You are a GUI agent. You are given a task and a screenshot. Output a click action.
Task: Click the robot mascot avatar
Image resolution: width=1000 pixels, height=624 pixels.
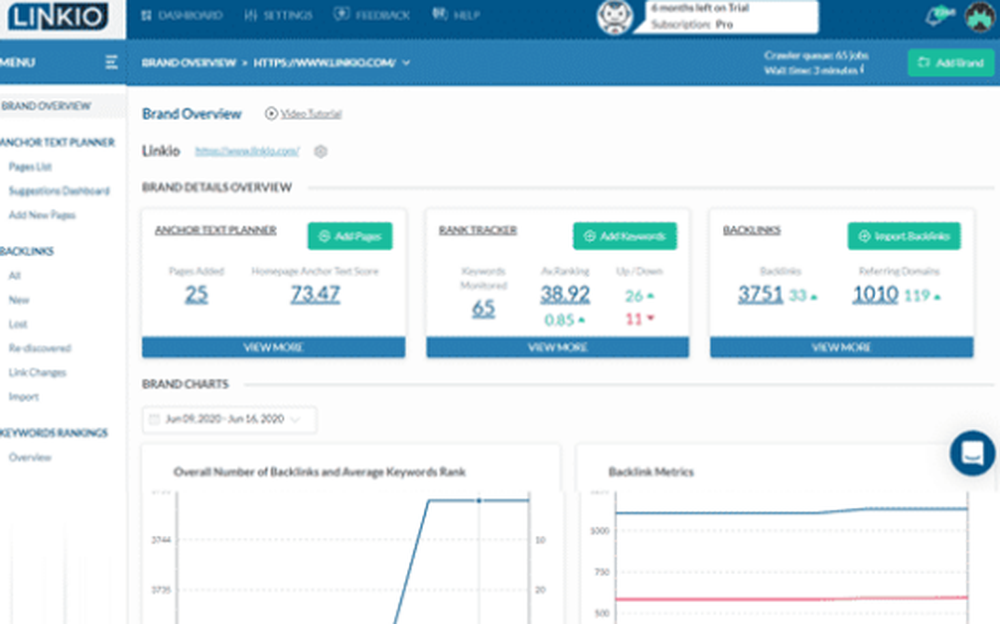[614, 17]
